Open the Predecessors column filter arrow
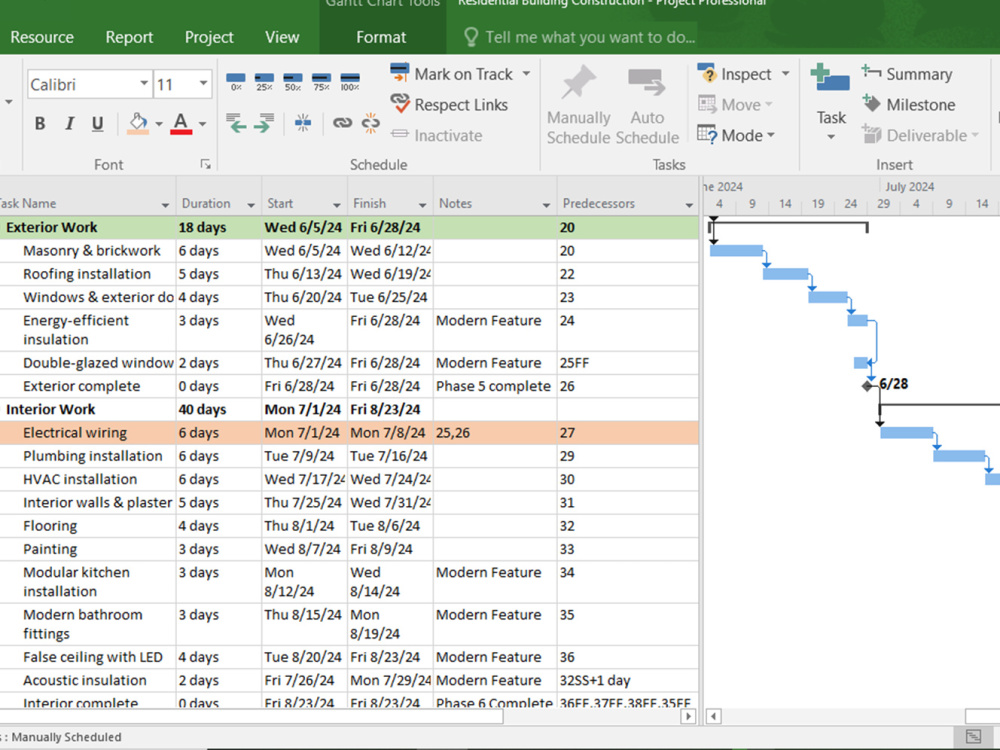Viewport: 1000px width, 750px height. 689,205
